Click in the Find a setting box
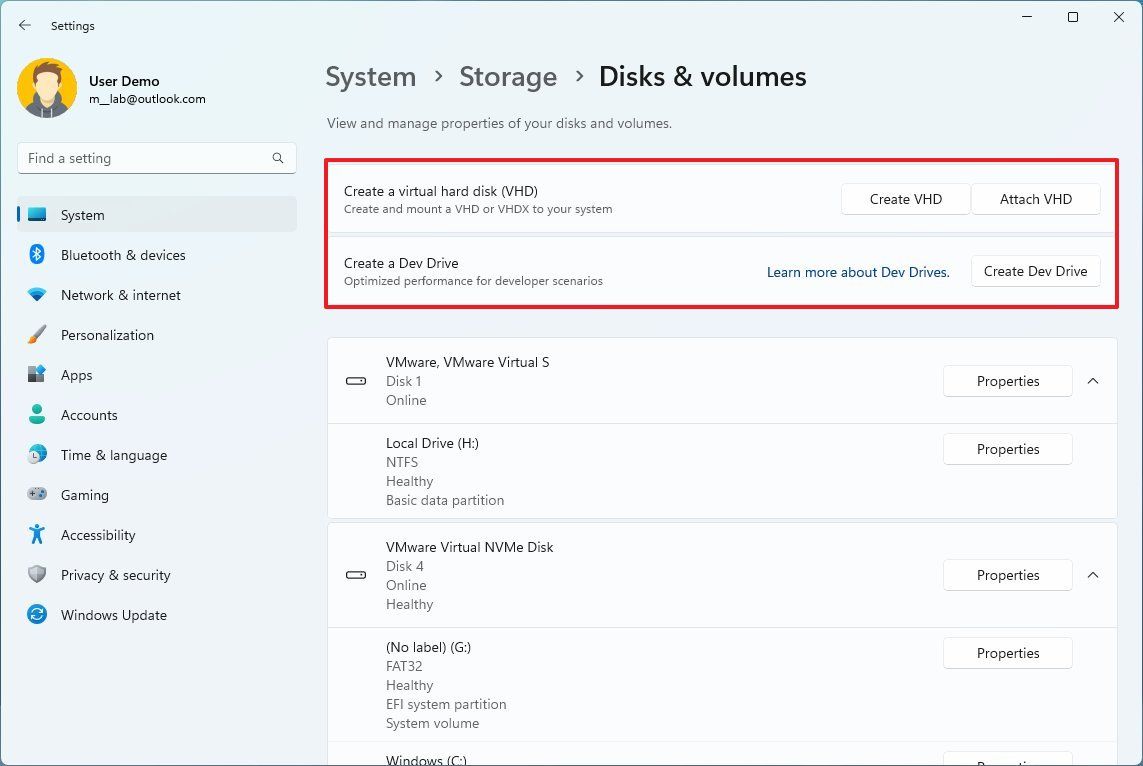The height and width of the screenshot is (766, 1143). (150, 158)
